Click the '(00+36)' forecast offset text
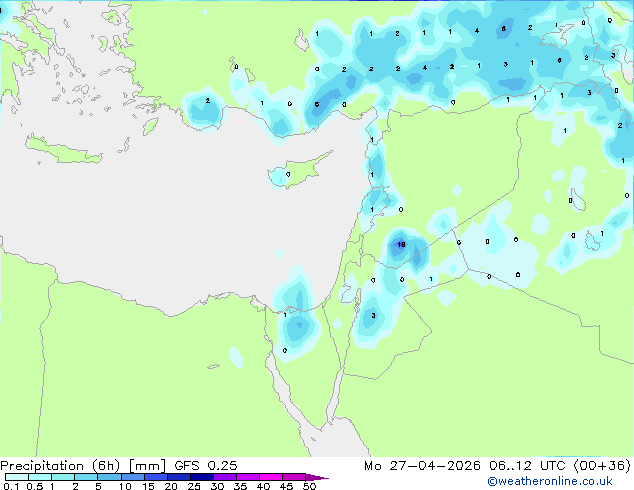Viewport: 634px width, 490px height. (602, 466)
